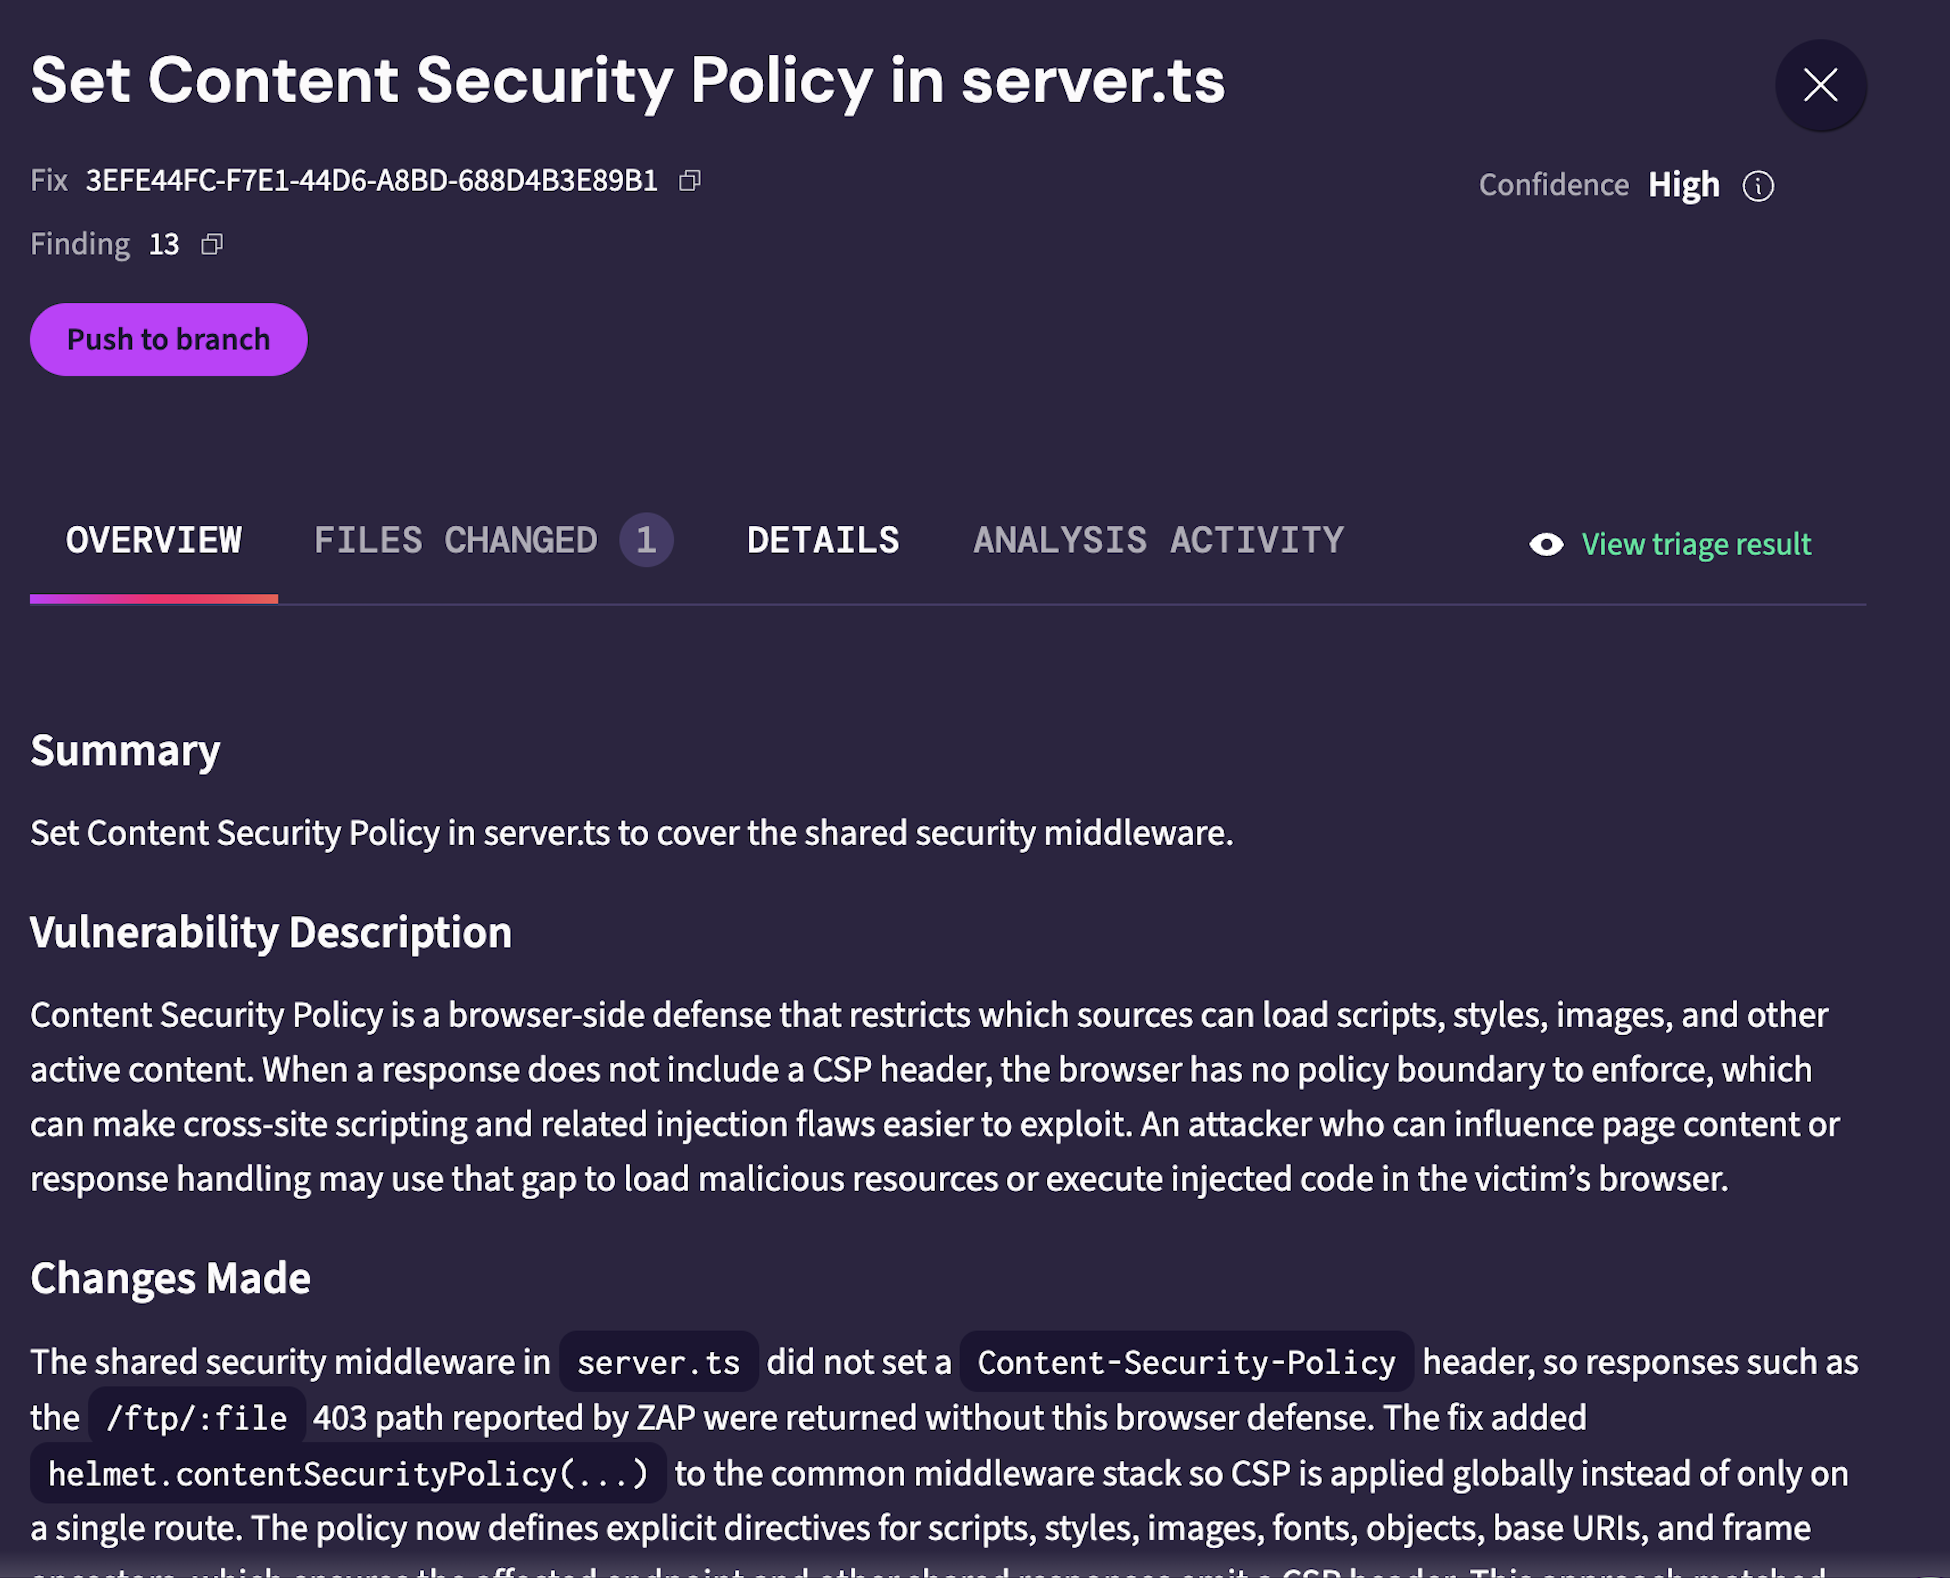Click the Finding number 13

pos(164,245)
